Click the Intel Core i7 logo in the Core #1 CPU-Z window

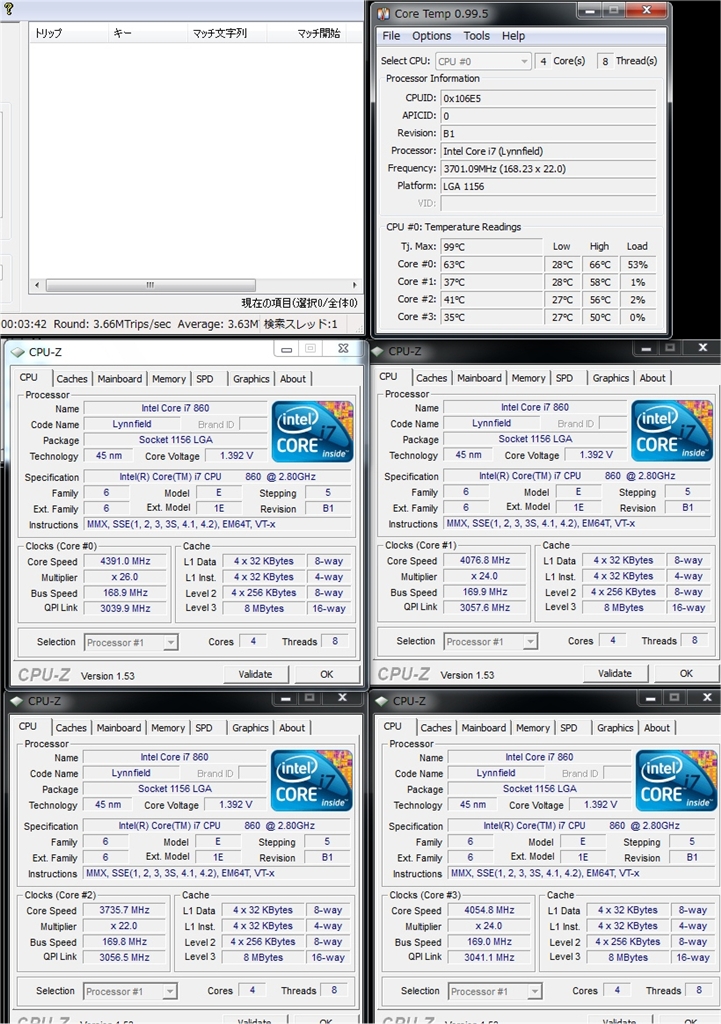click(x=672, y=430)
